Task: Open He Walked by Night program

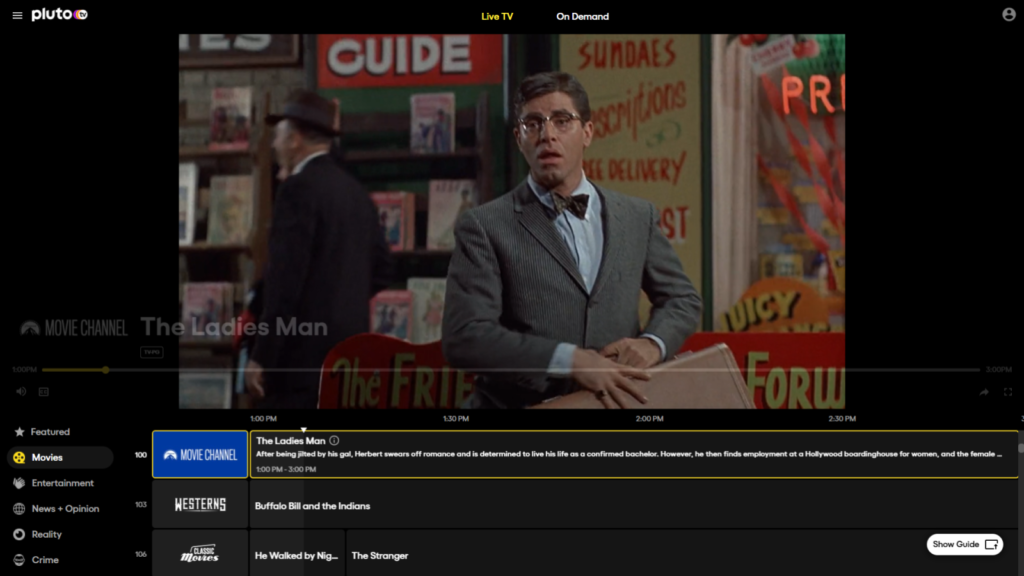Action: coord(297,555)
